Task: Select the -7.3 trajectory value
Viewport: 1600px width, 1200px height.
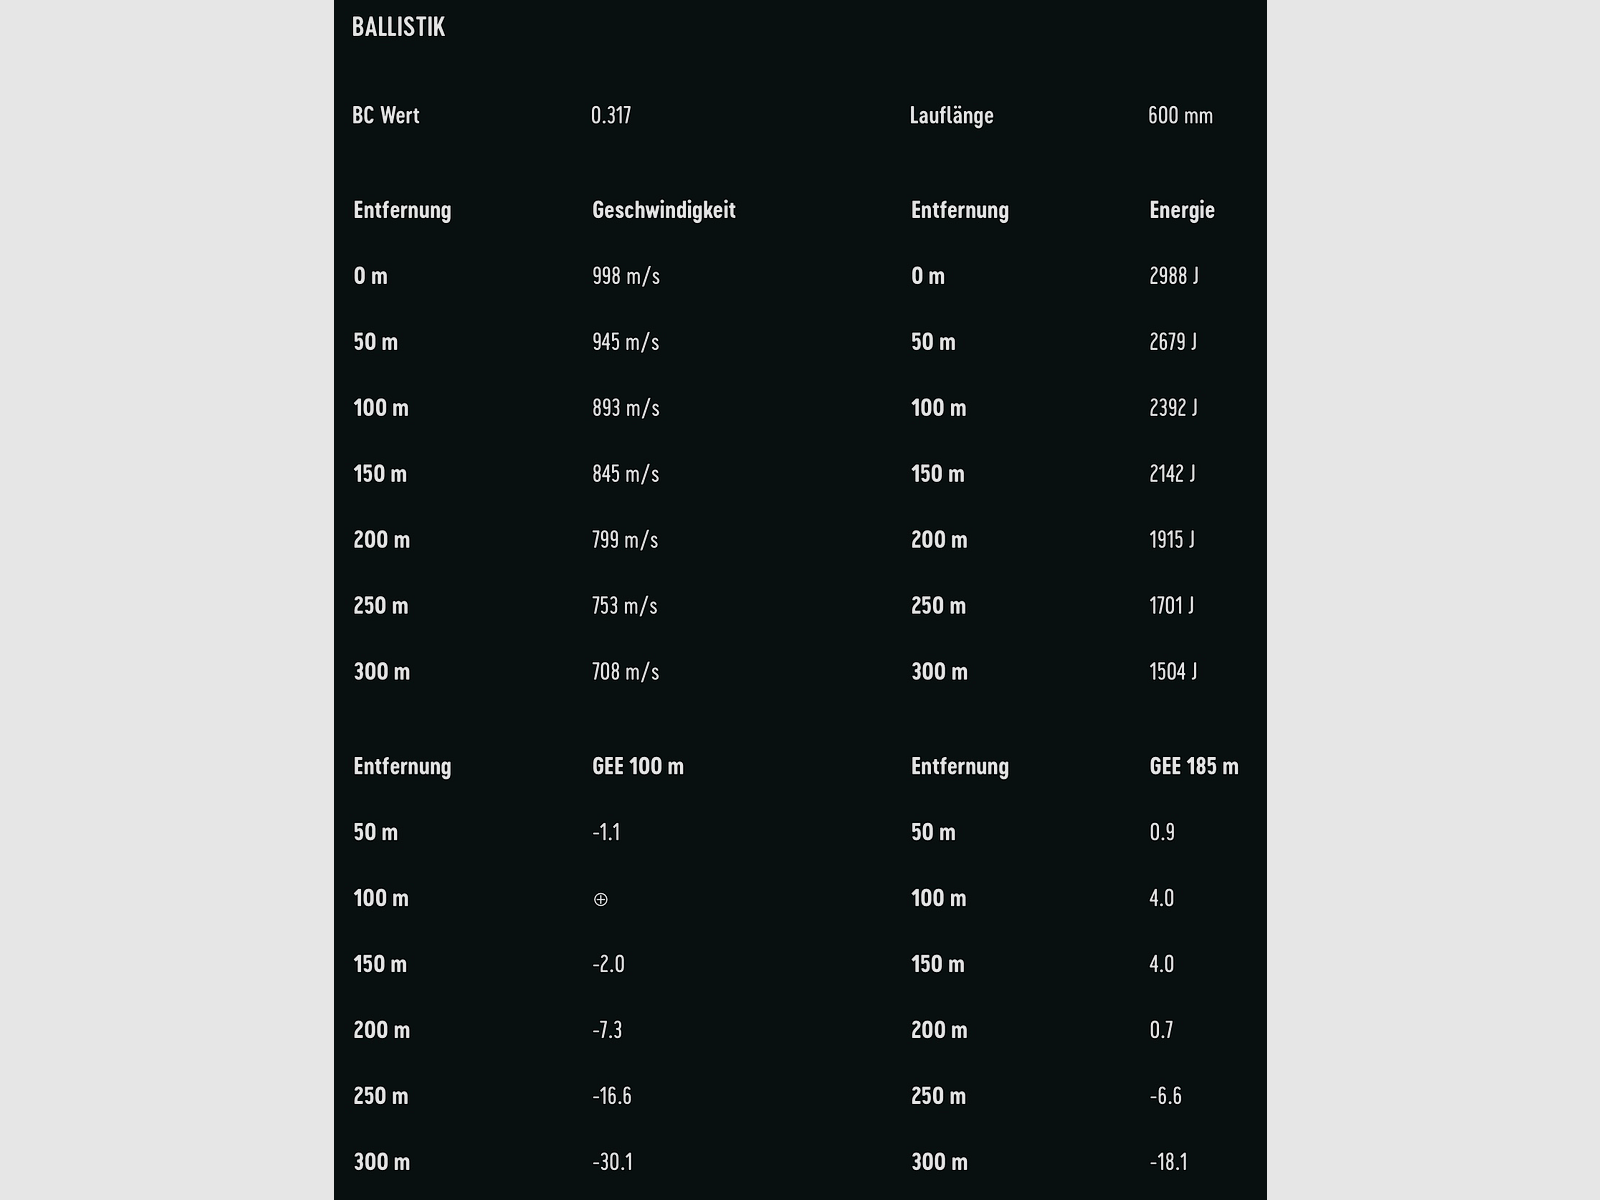Action: pos(607,1030)
